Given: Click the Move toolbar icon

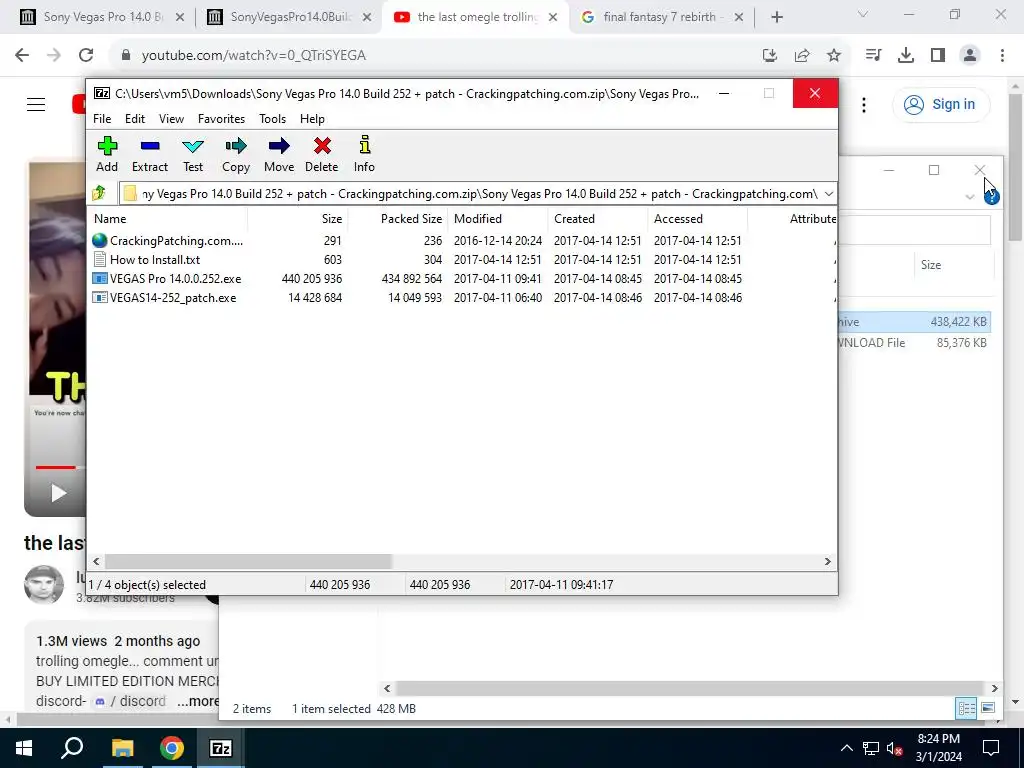Looking at the screenshot, I should (279, 155).
